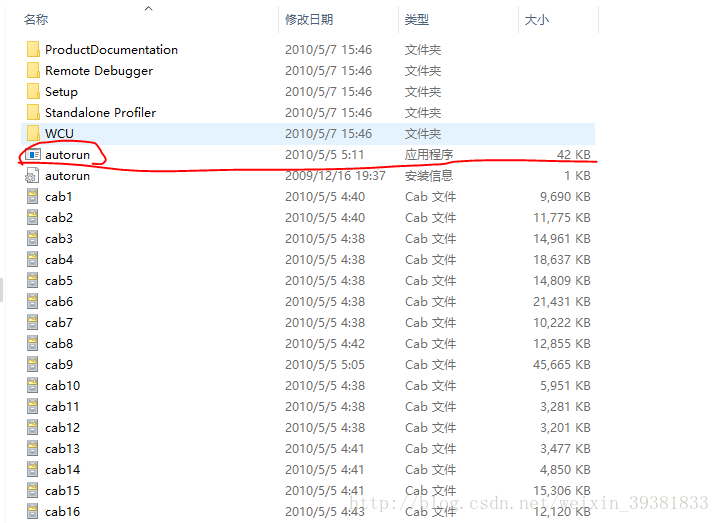Select the cab4 file name
720x523 pixels.
click(x=59, y=259)
